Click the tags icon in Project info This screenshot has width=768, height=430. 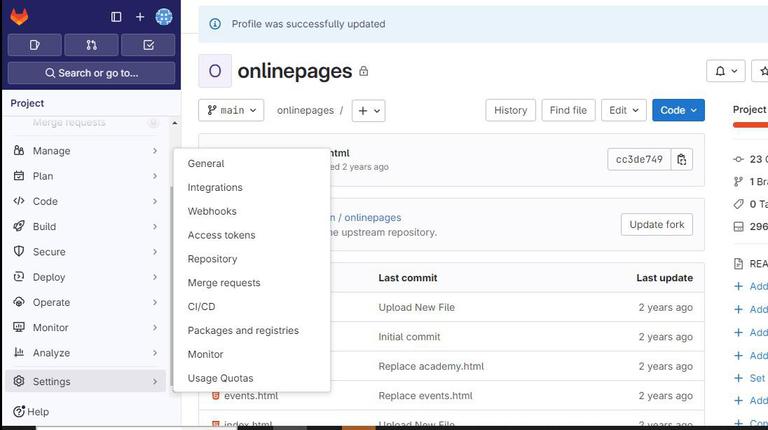click(x=738, y=204)
